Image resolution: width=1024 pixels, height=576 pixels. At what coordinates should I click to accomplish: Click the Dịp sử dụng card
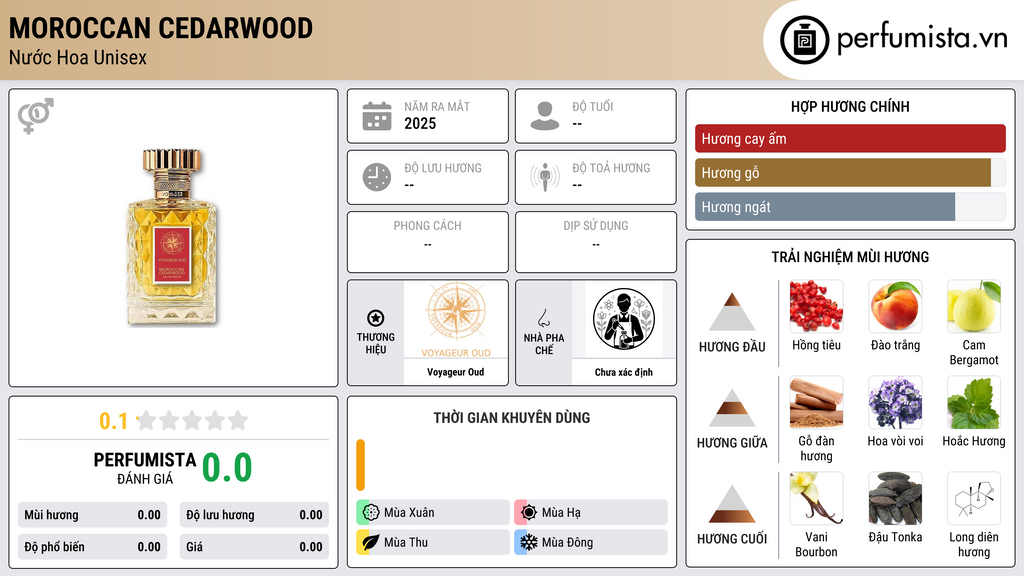596,242
